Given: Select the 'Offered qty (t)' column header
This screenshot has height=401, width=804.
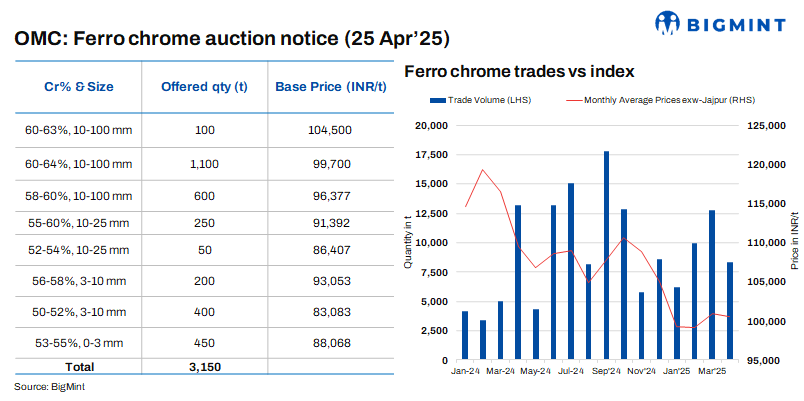Looking at the screenshot, I should click(204, 86).
